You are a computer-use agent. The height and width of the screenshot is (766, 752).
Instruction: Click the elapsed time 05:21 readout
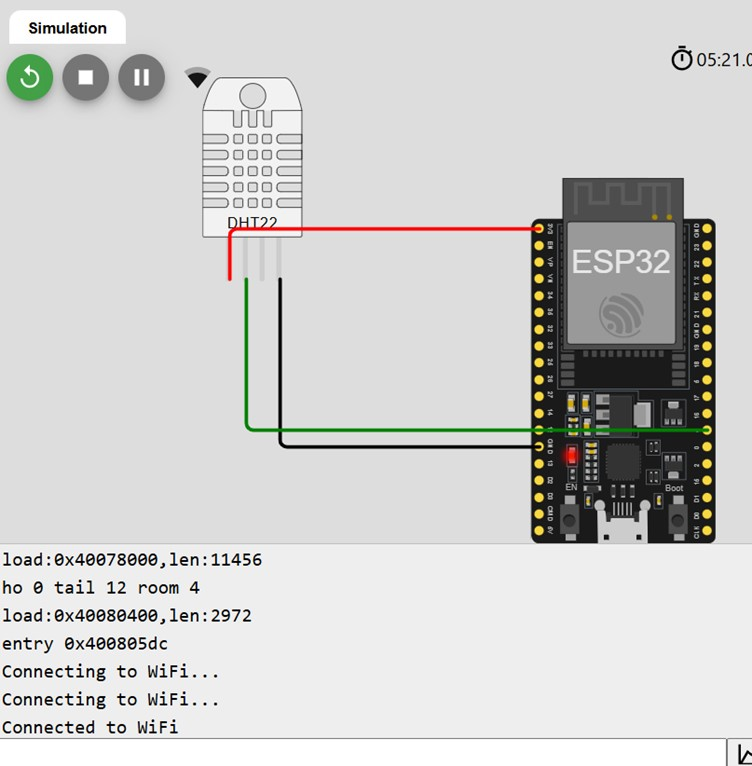tap(724, 60)
